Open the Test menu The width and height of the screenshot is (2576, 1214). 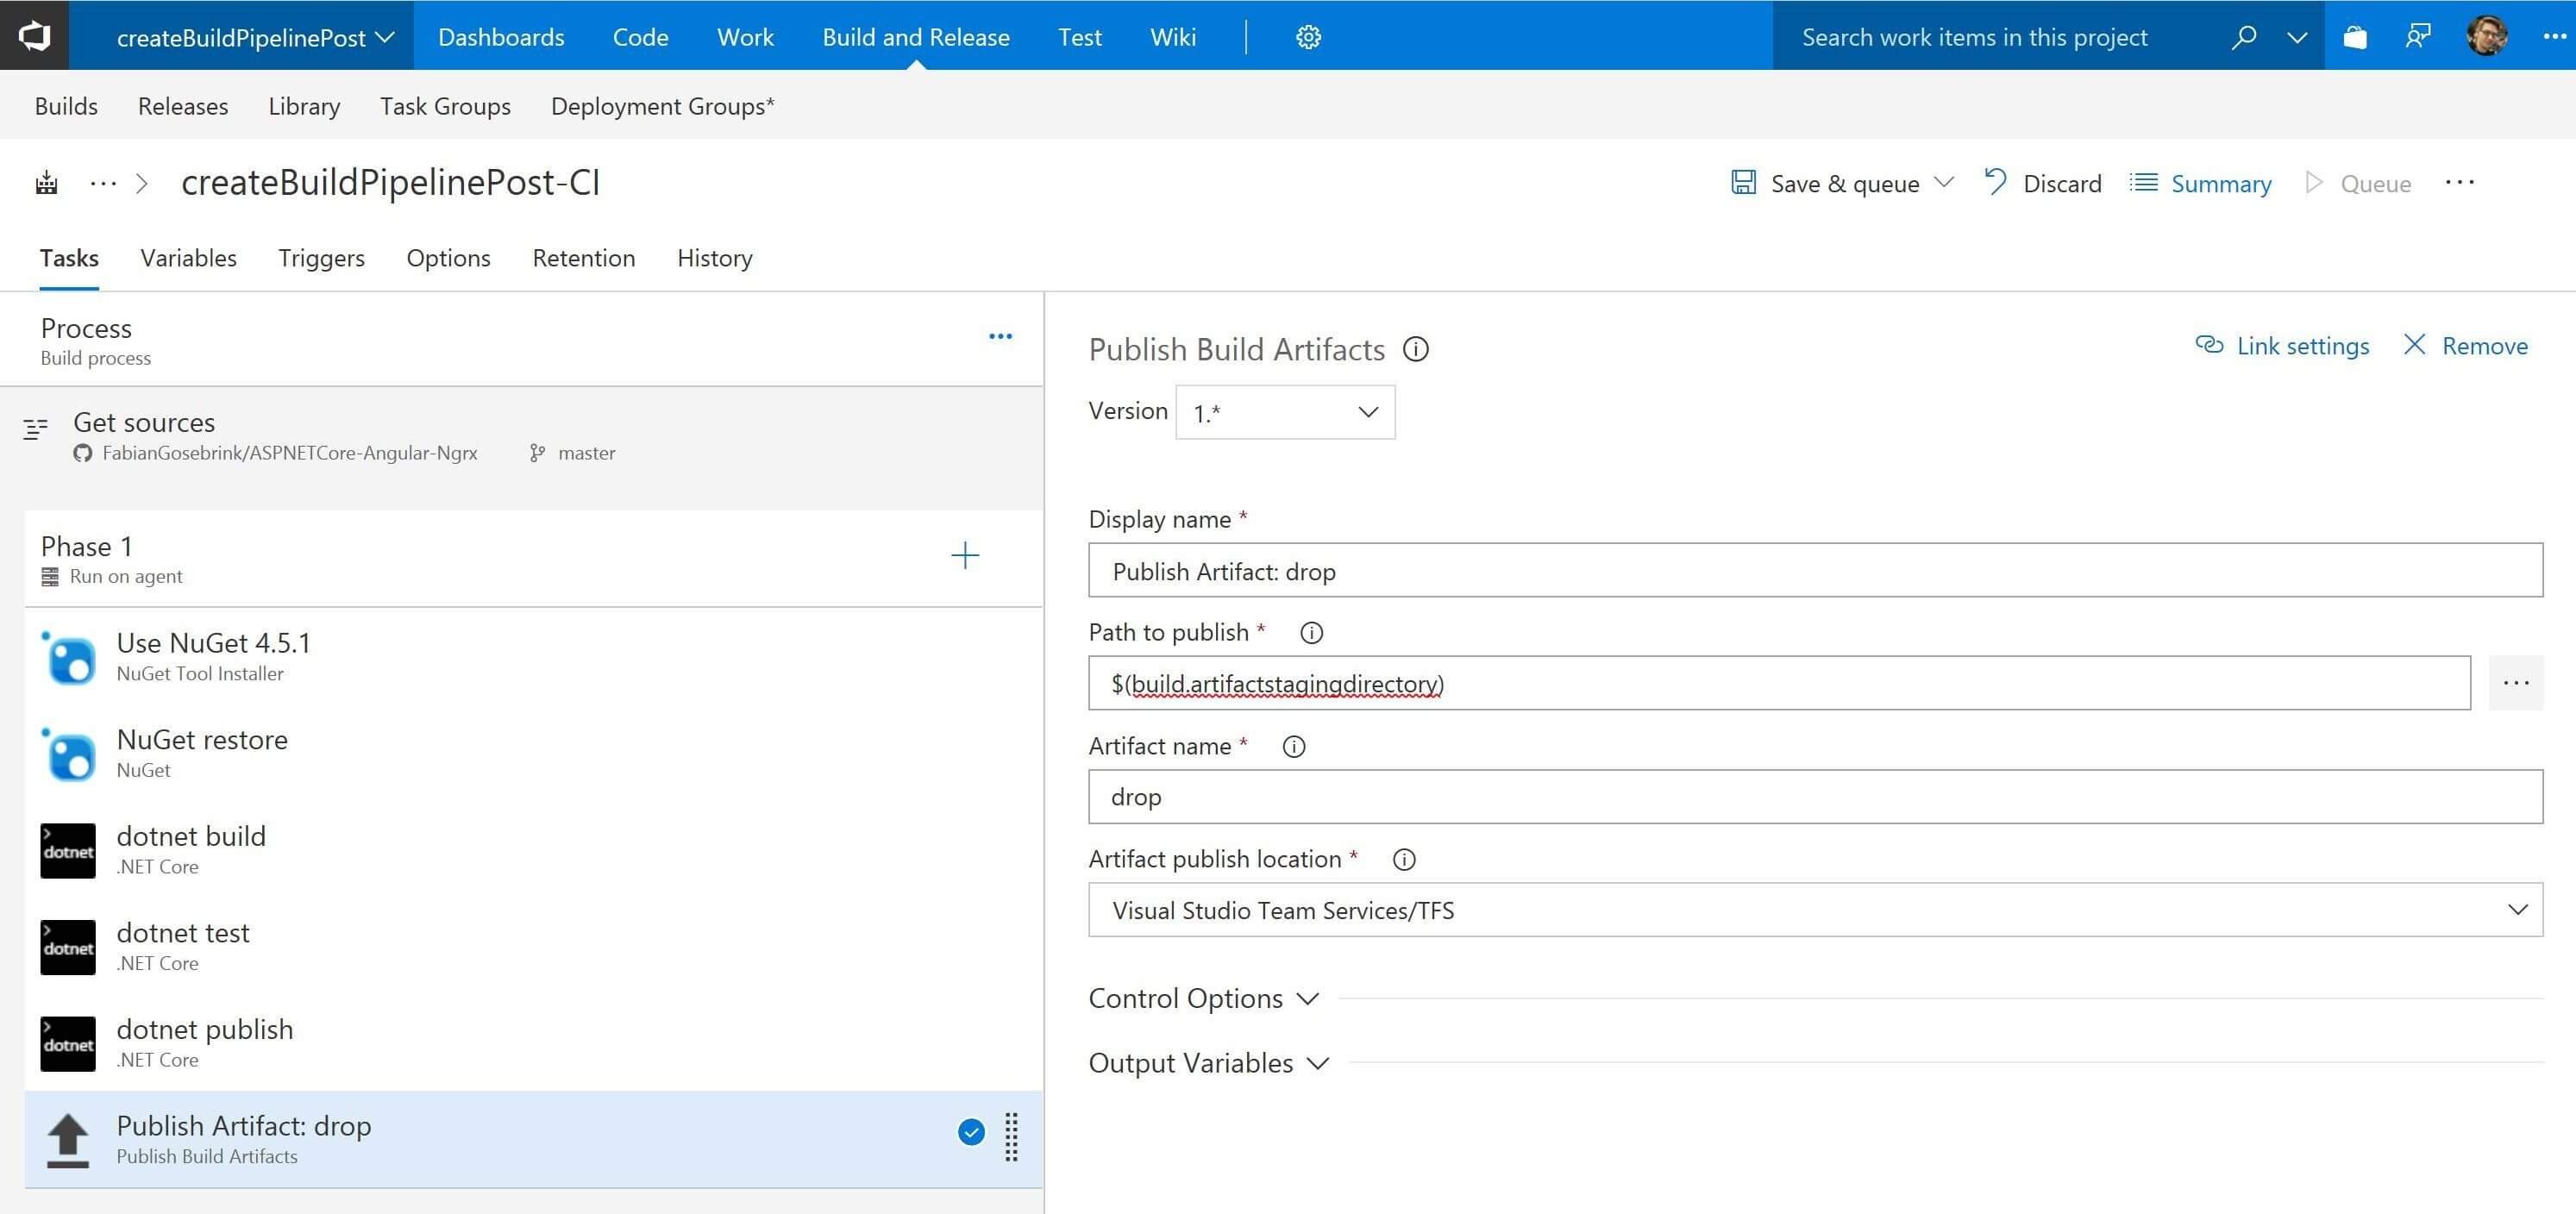pyautogui.click(x=1079, y=37)
